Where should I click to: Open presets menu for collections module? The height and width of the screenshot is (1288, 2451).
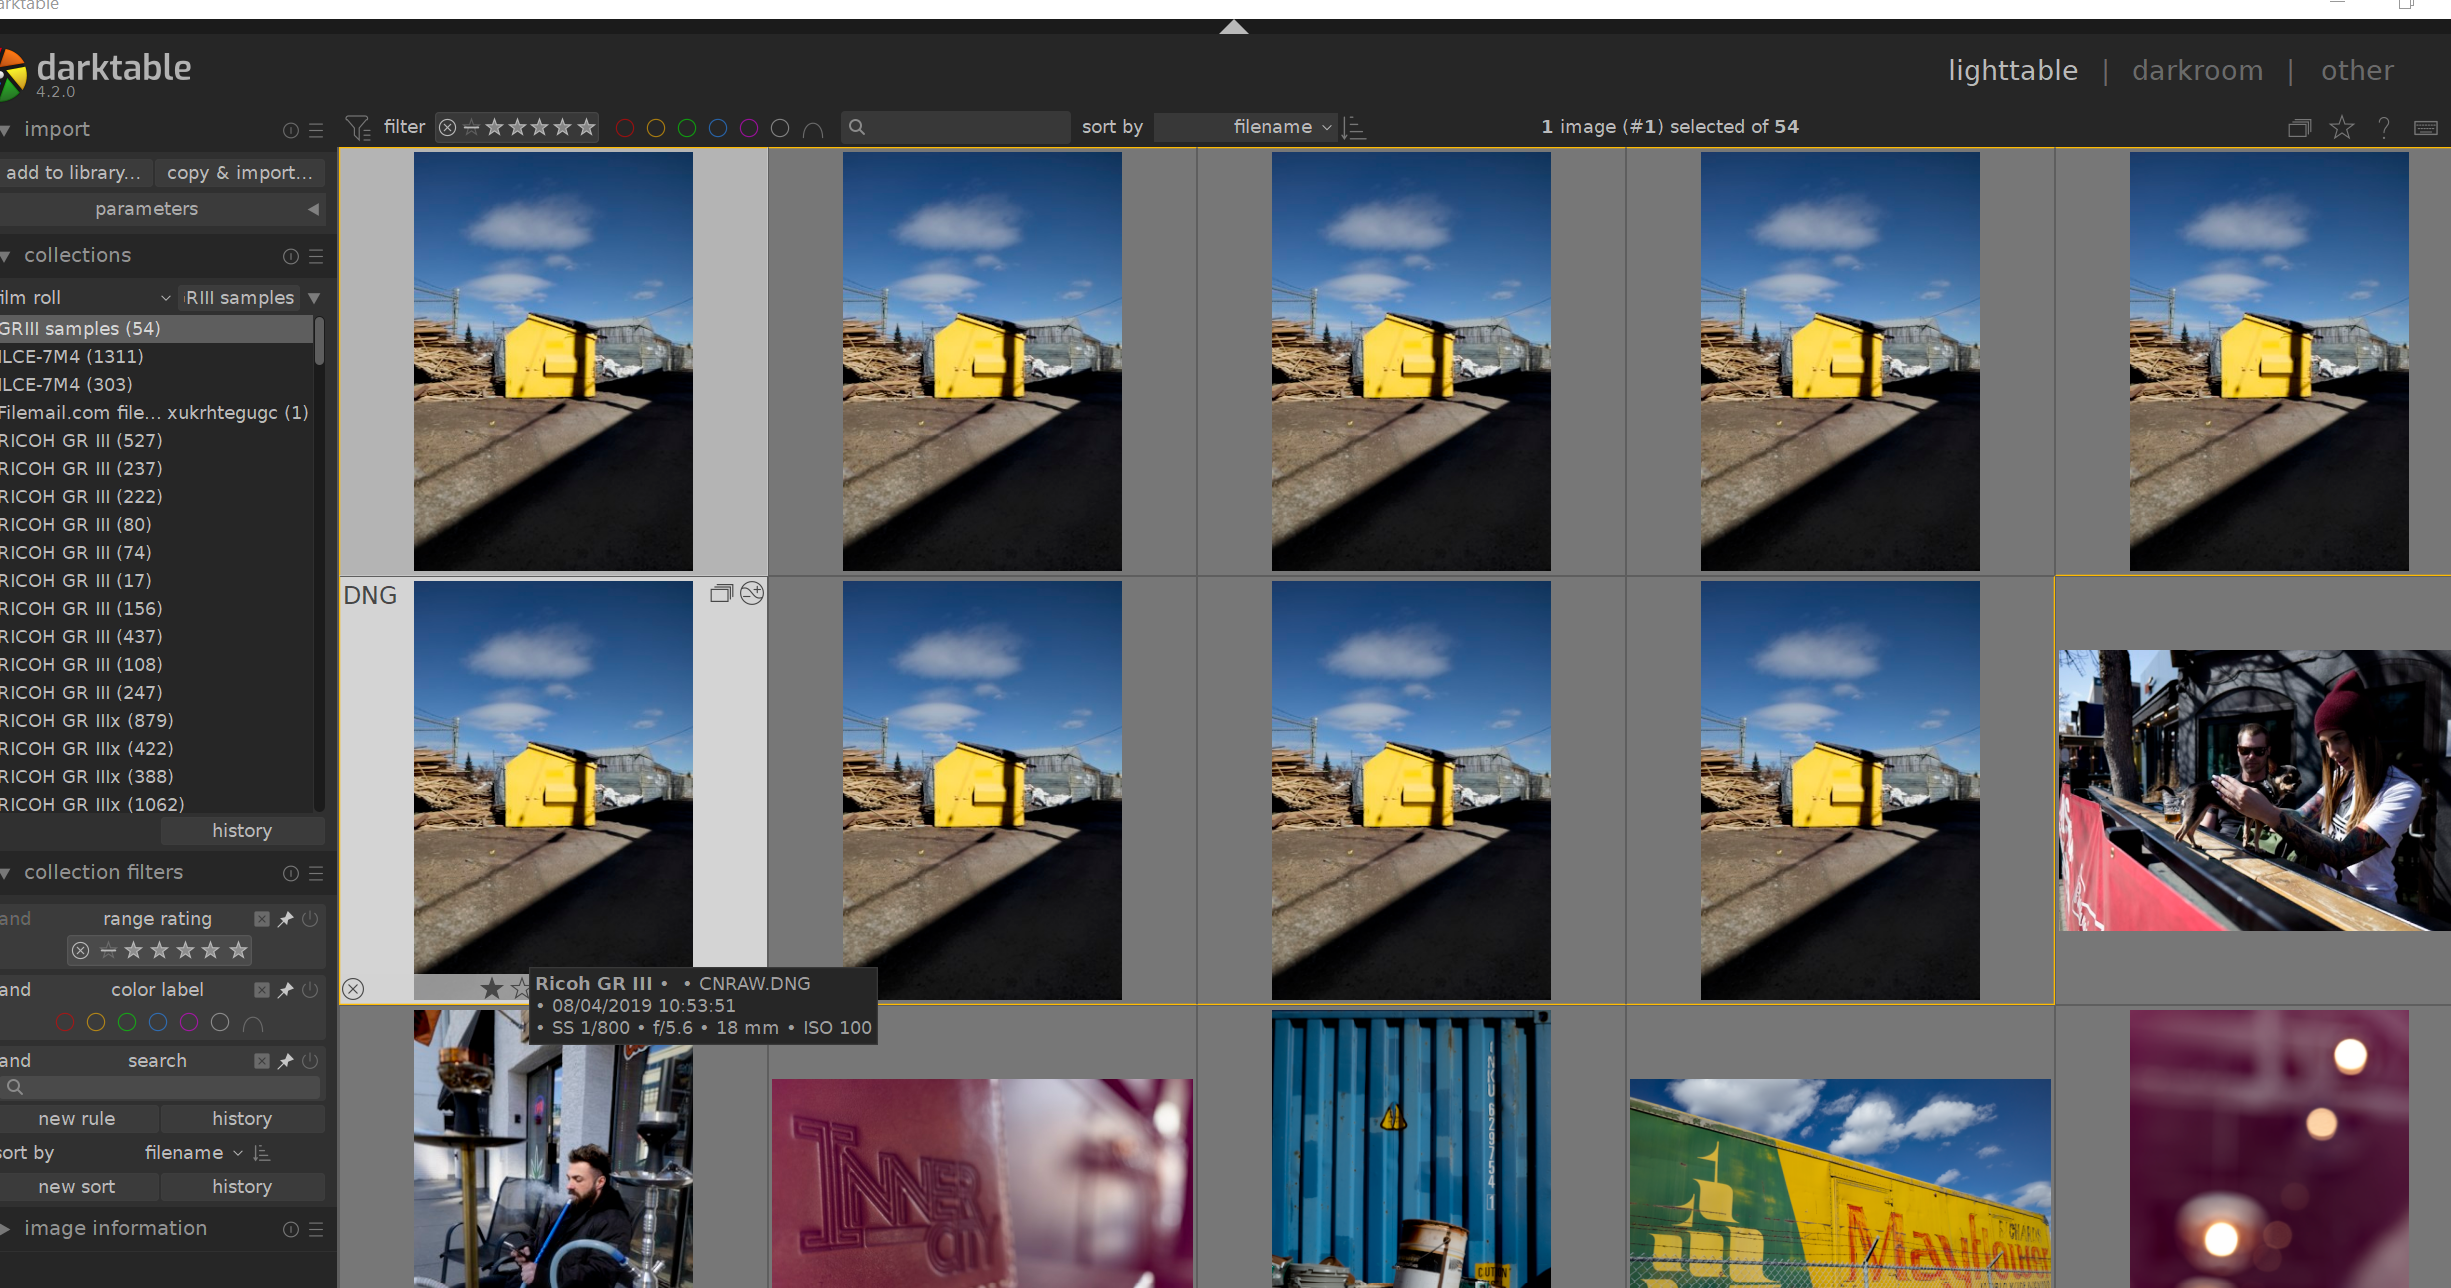(316, 256)
